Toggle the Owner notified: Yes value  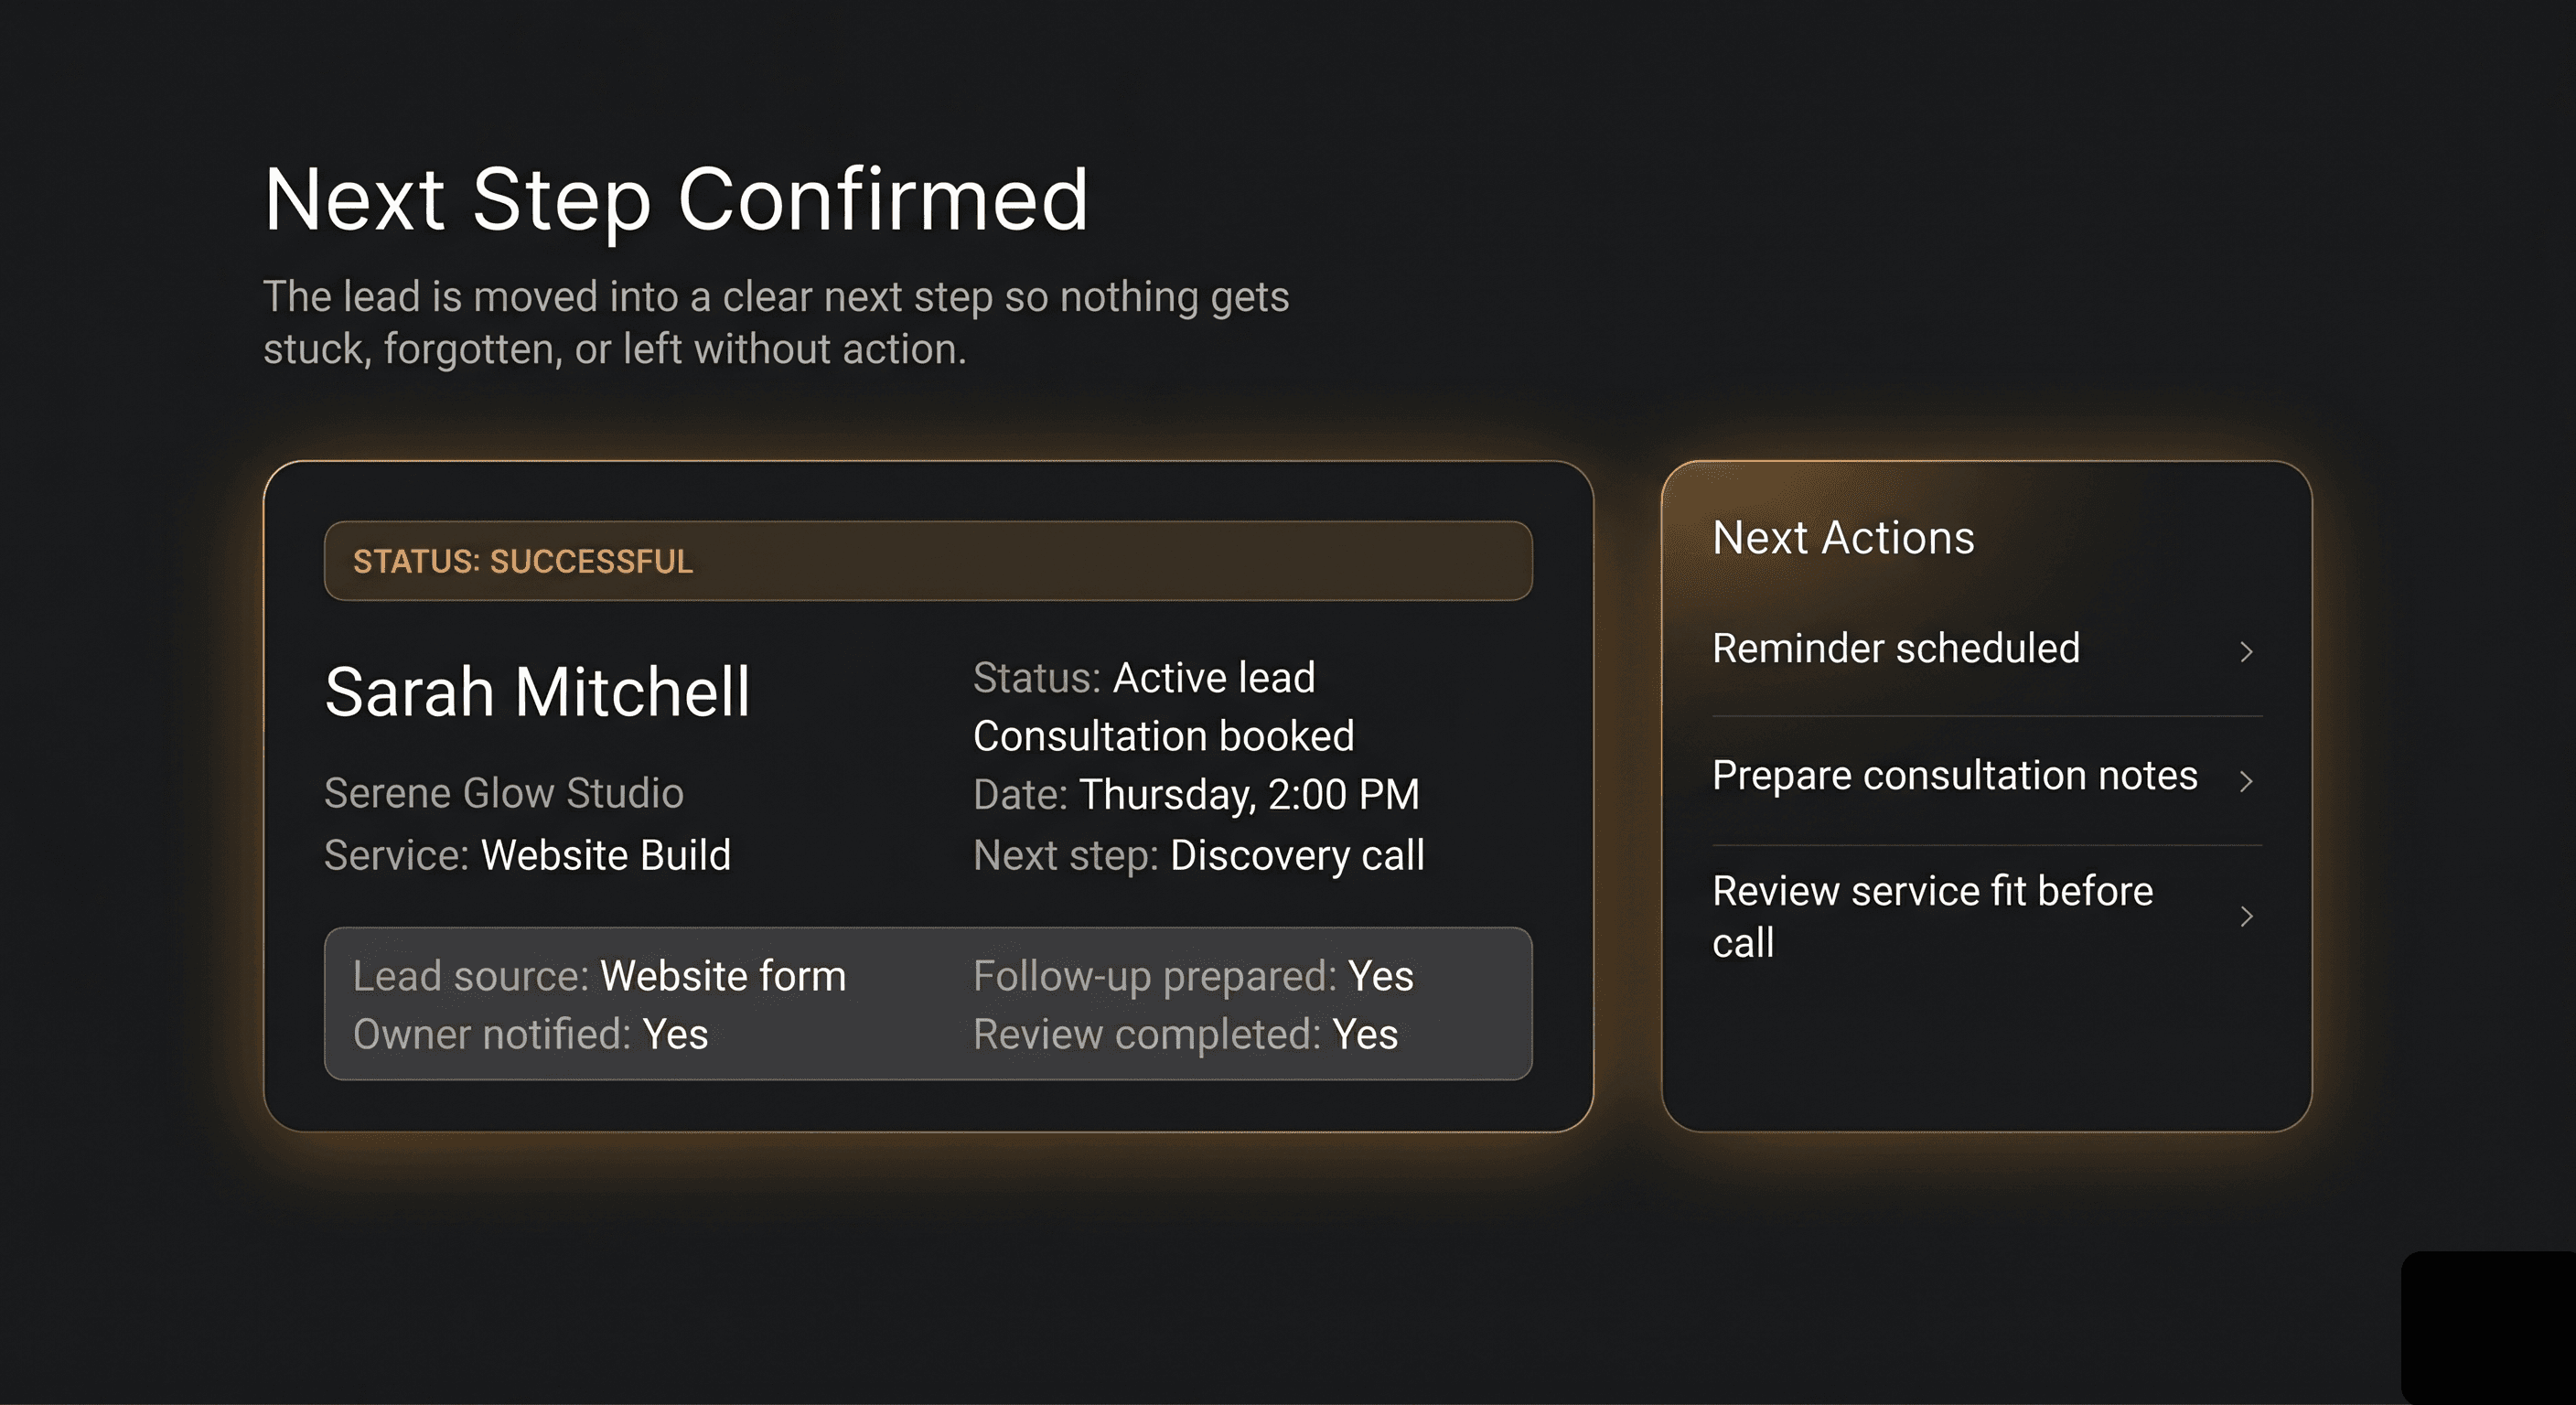click(x=530, y=1034)
